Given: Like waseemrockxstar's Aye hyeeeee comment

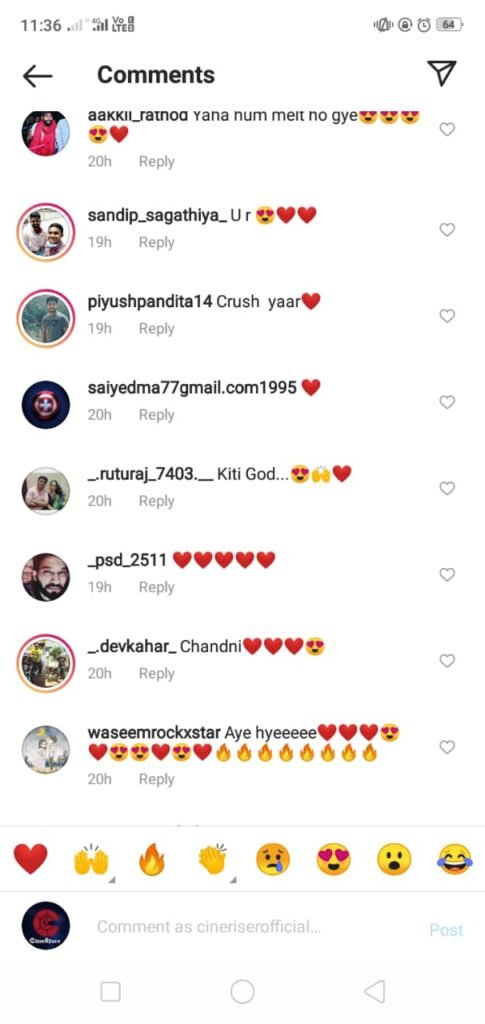Looking at the screenshot, I should pos(446,746).
